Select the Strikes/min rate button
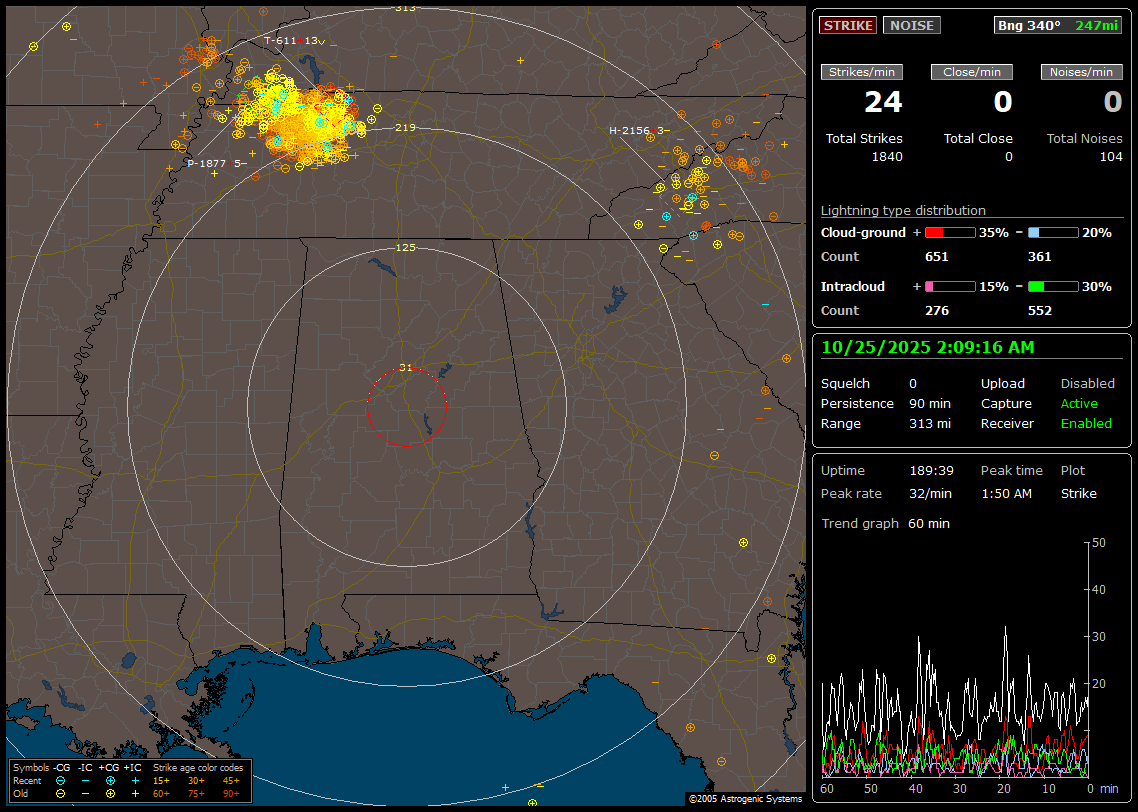1138x812 pixels. 862,72
